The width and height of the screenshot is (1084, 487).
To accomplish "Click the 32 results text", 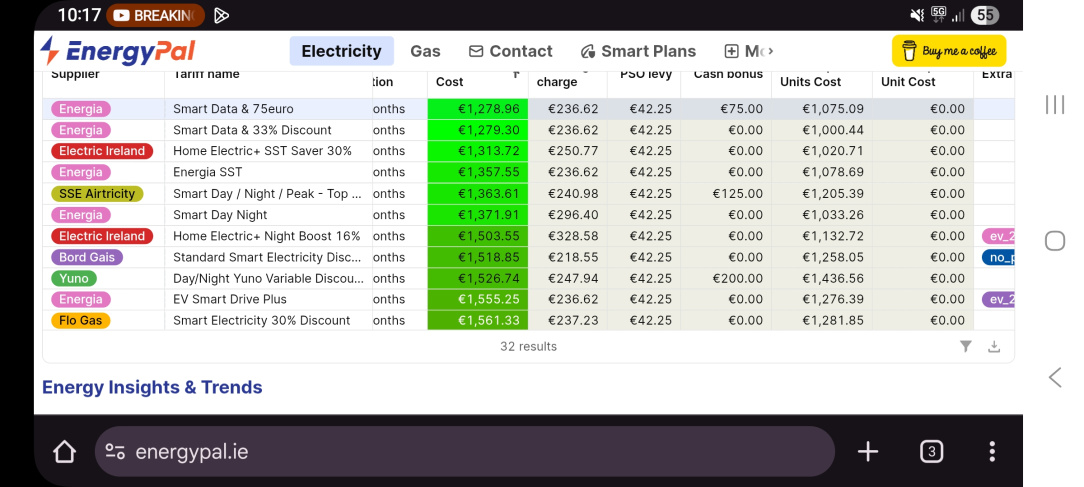I will click(528, 347).
